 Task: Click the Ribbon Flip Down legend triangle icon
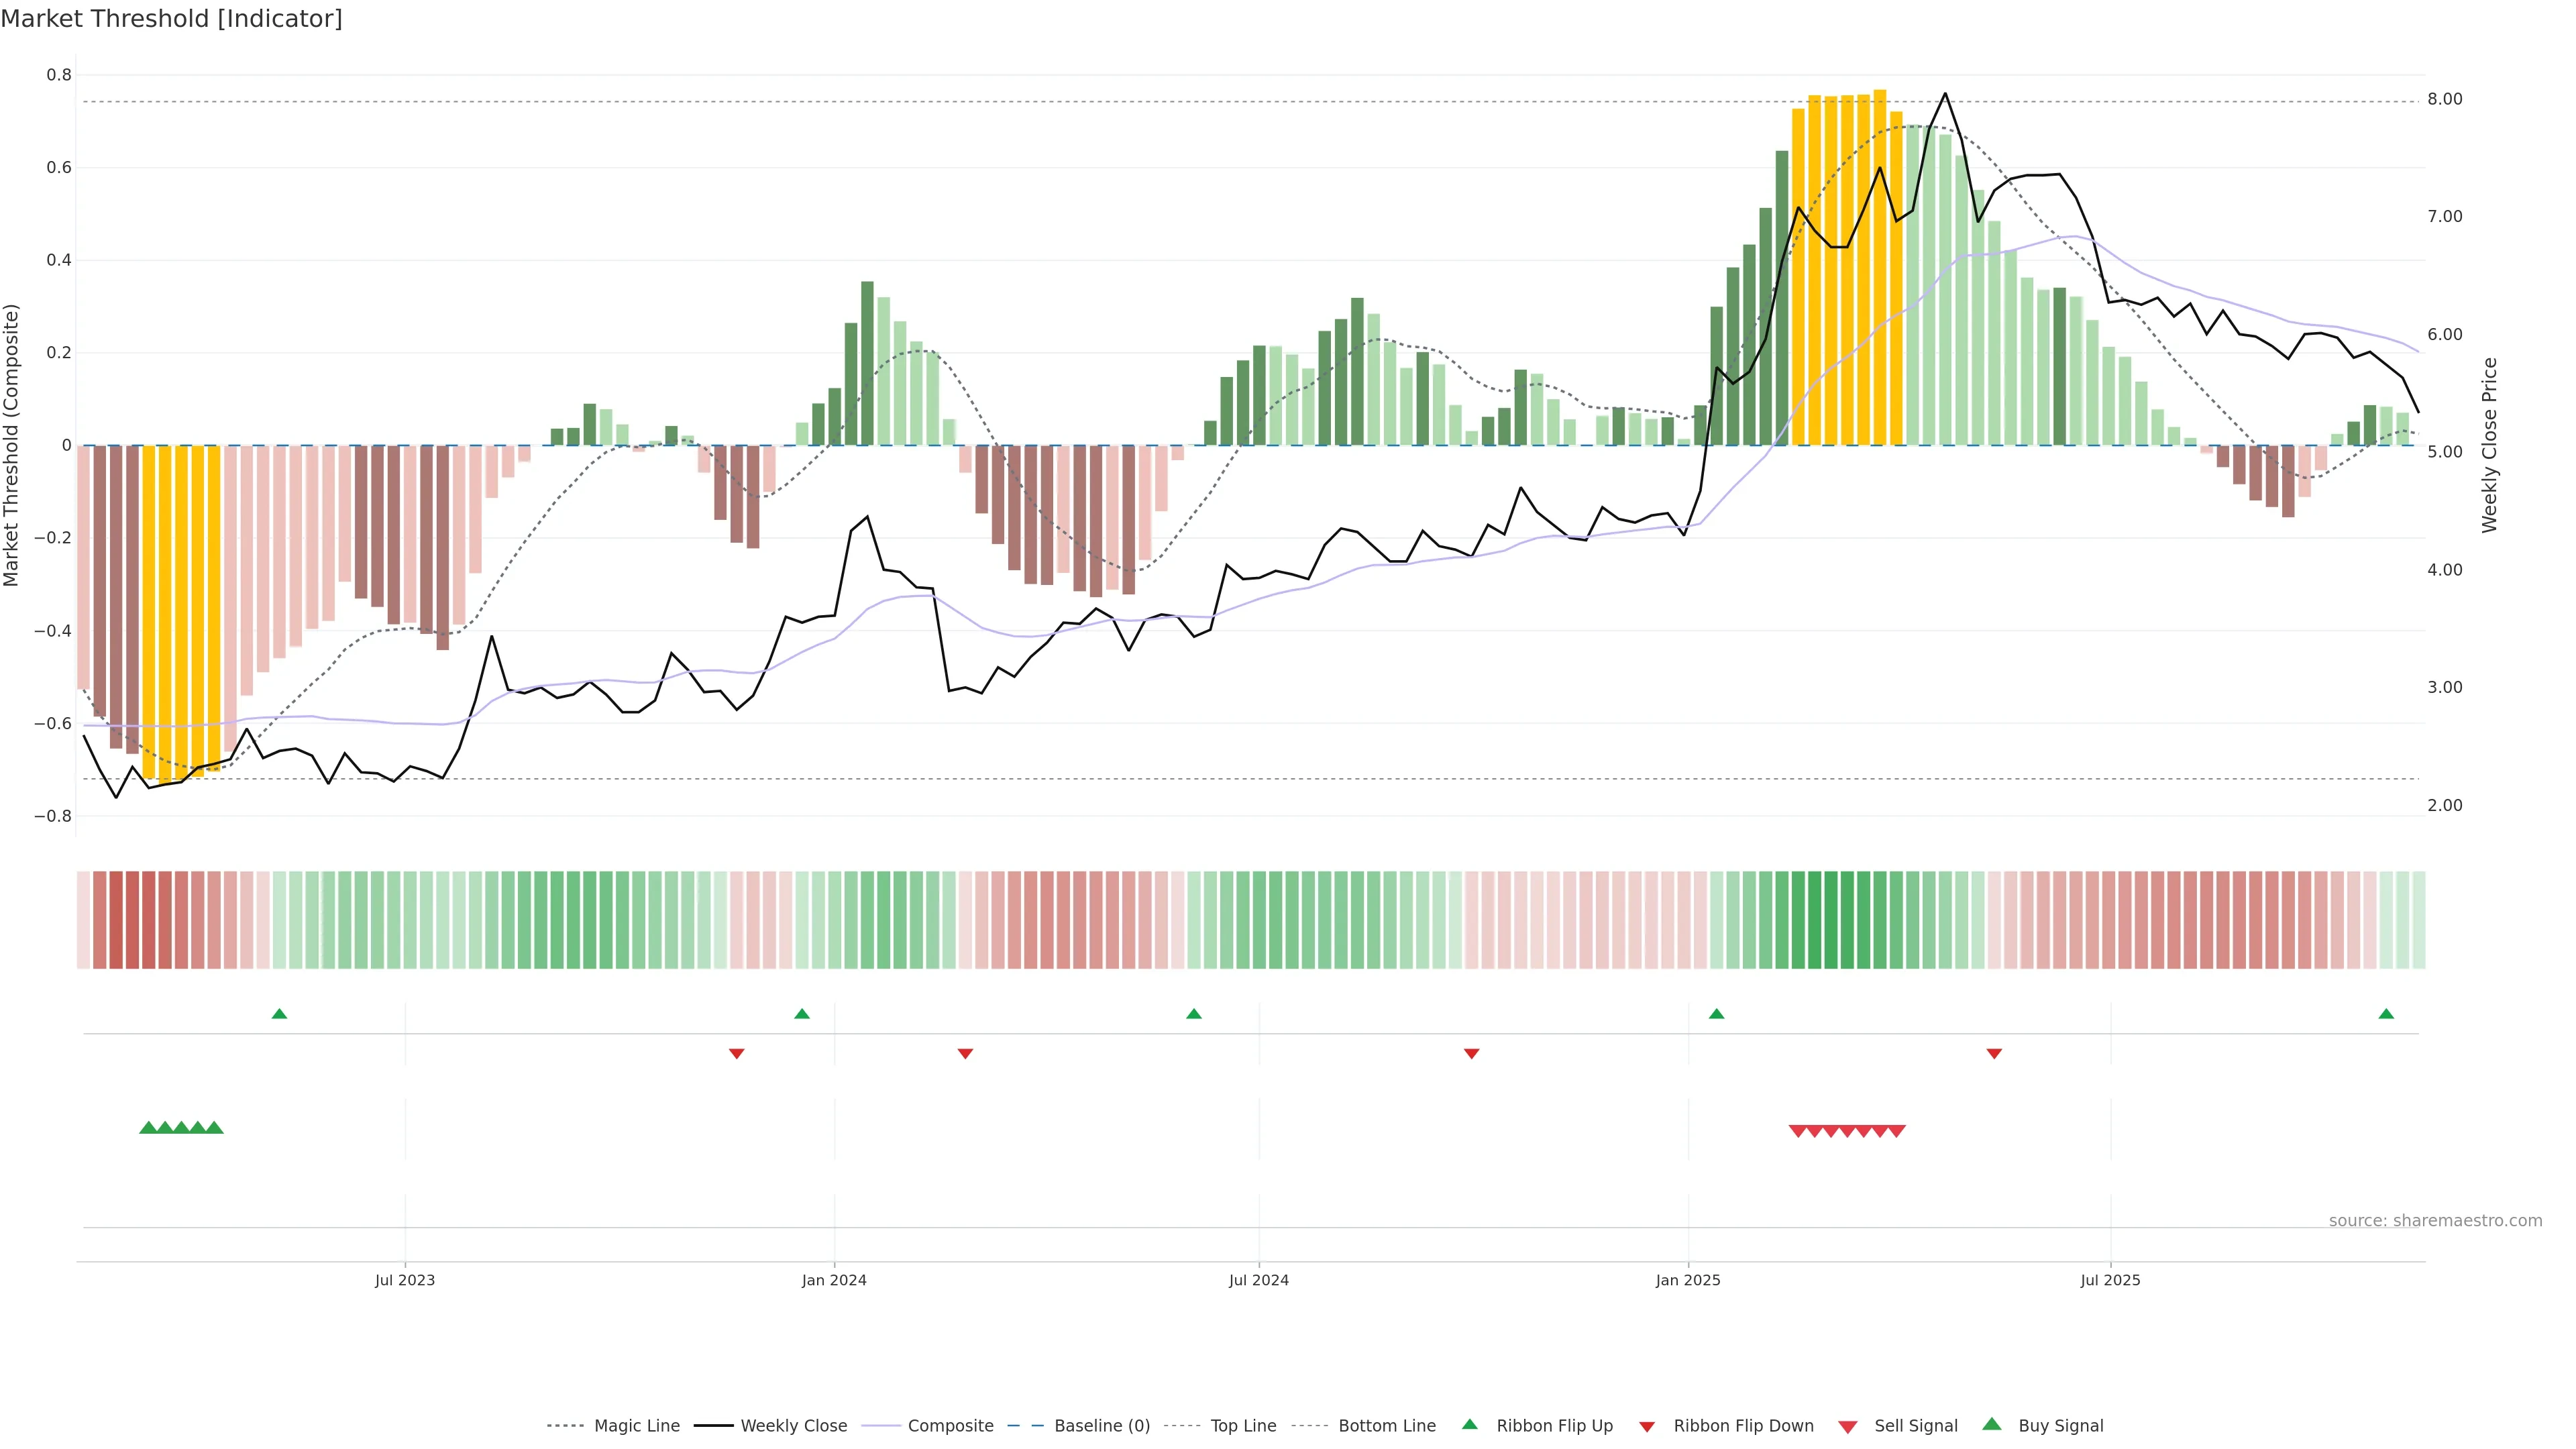click(x=1647, y=1427)
